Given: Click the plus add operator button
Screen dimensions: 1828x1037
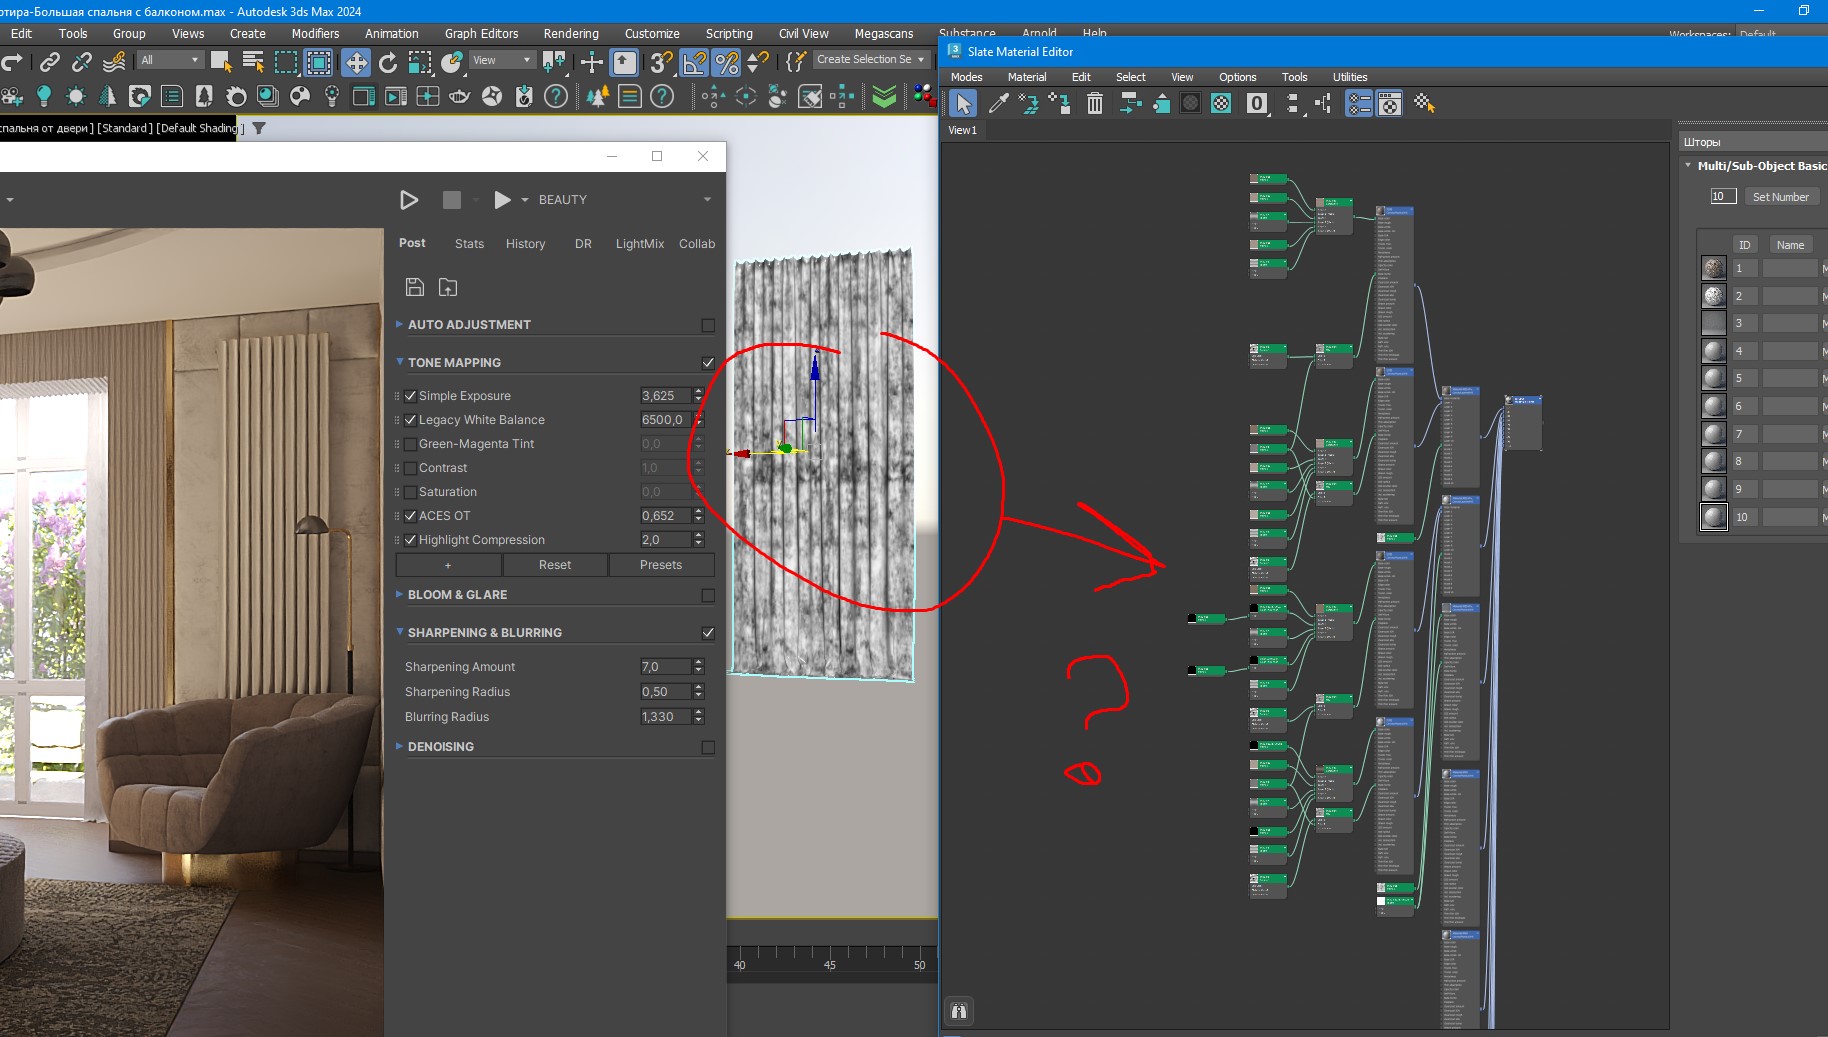Looking at the screenshot, I should [448, 565].
